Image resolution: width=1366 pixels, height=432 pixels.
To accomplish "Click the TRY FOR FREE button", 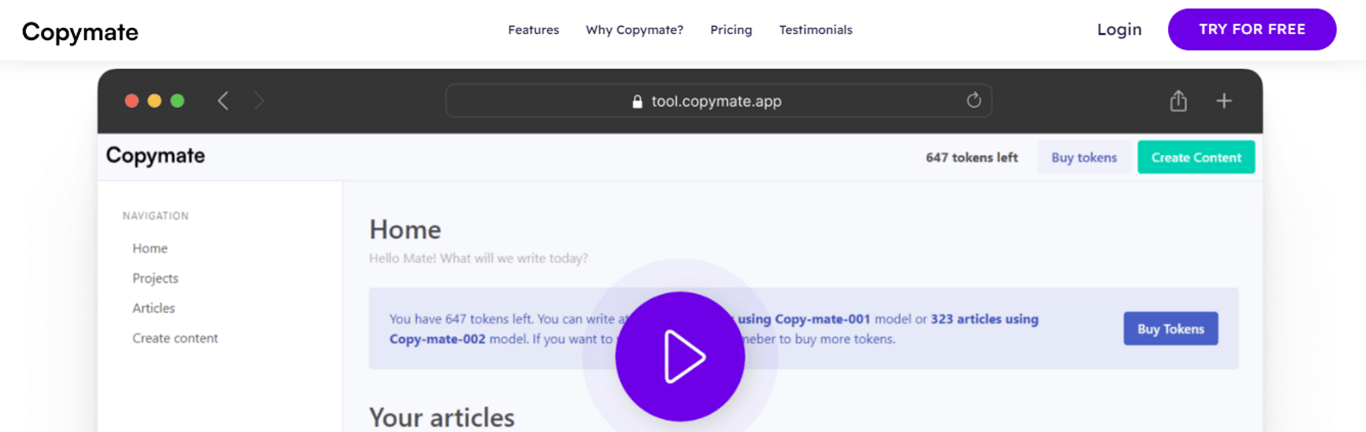I will (1252, 29).
